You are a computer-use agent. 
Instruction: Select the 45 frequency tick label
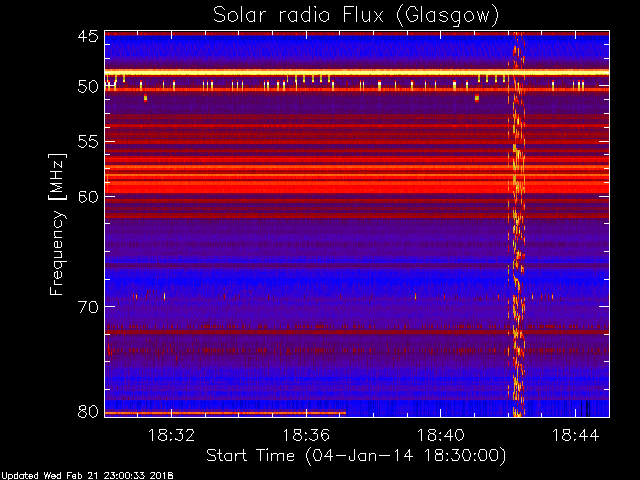[x=88, y=36]
